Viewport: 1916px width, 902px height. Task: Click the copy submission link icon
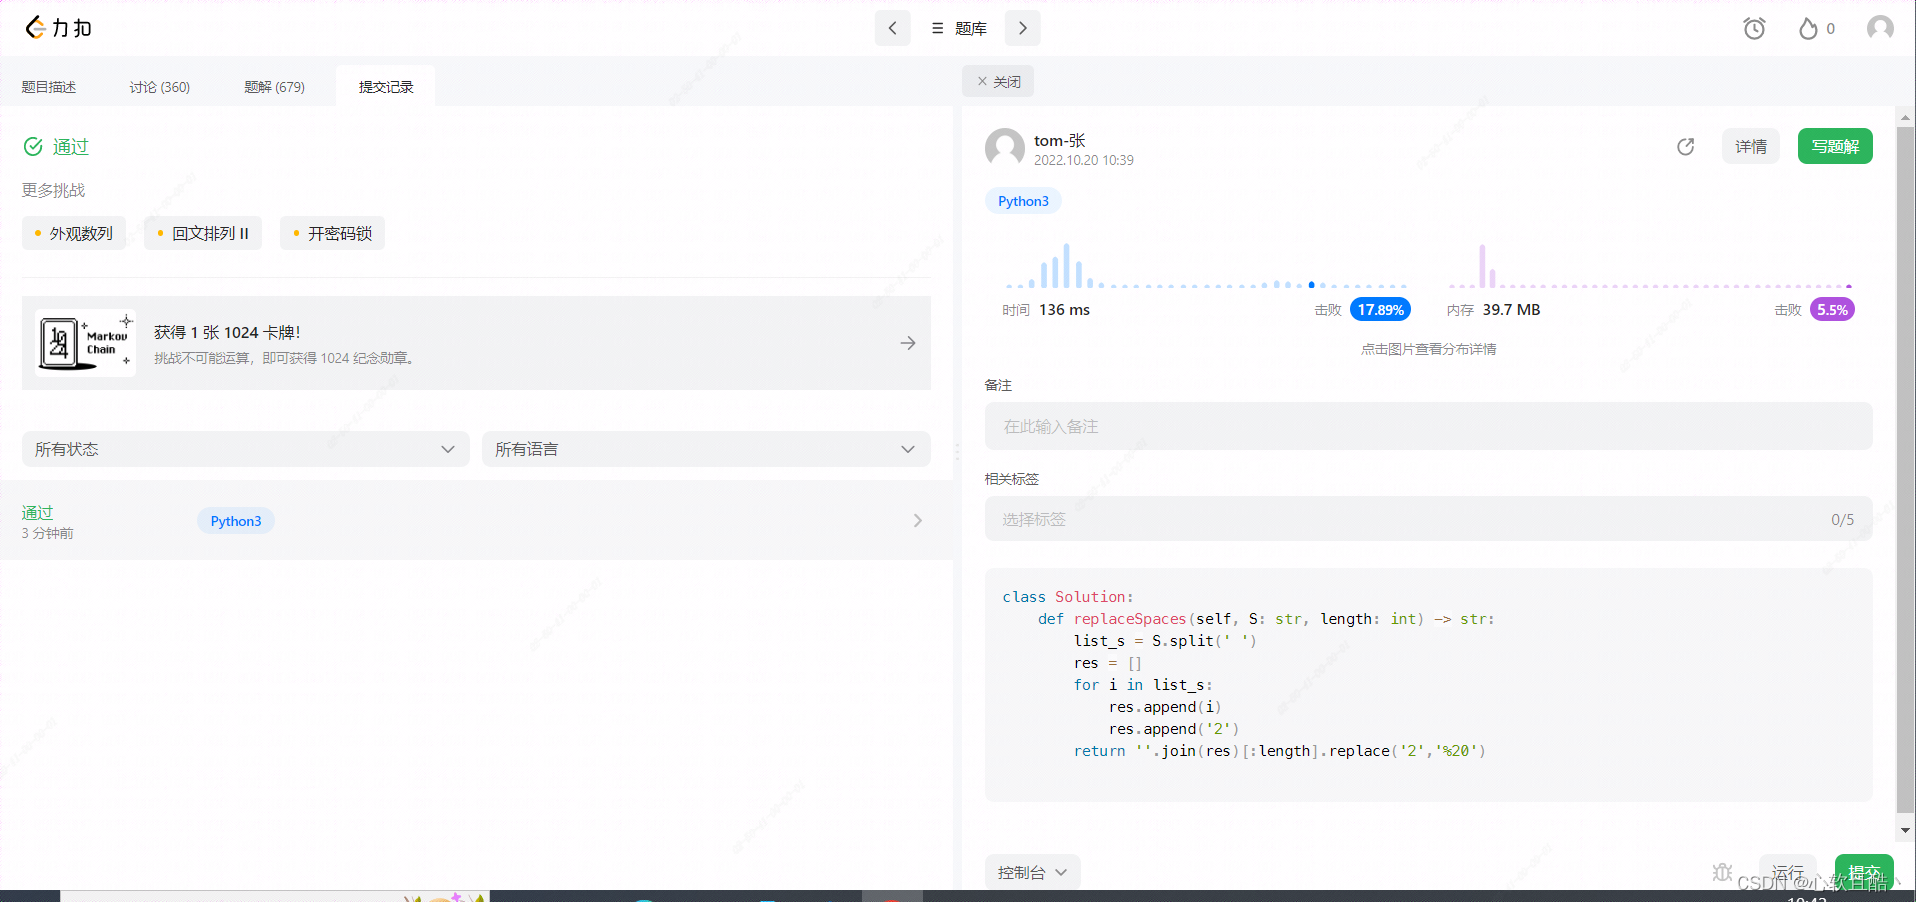tap(1685, 146)
